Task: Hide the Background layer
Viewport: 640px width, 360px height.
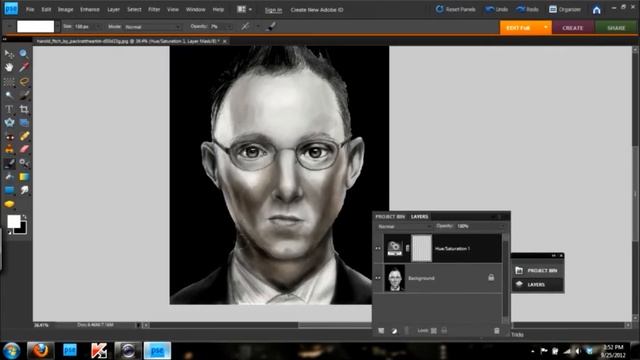Action: [x=378, y=278]
